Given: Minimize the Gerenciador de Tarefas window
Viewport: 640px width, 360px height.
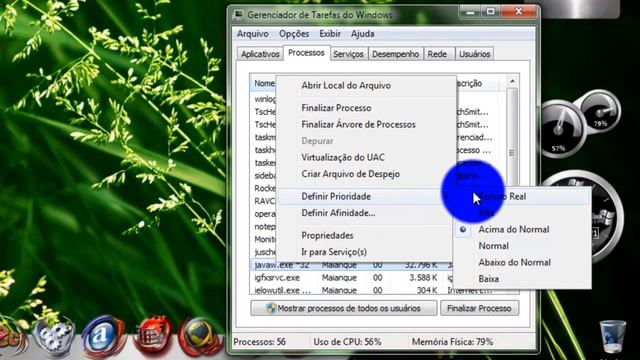Looking at the screenshot, I should point(471,12).
